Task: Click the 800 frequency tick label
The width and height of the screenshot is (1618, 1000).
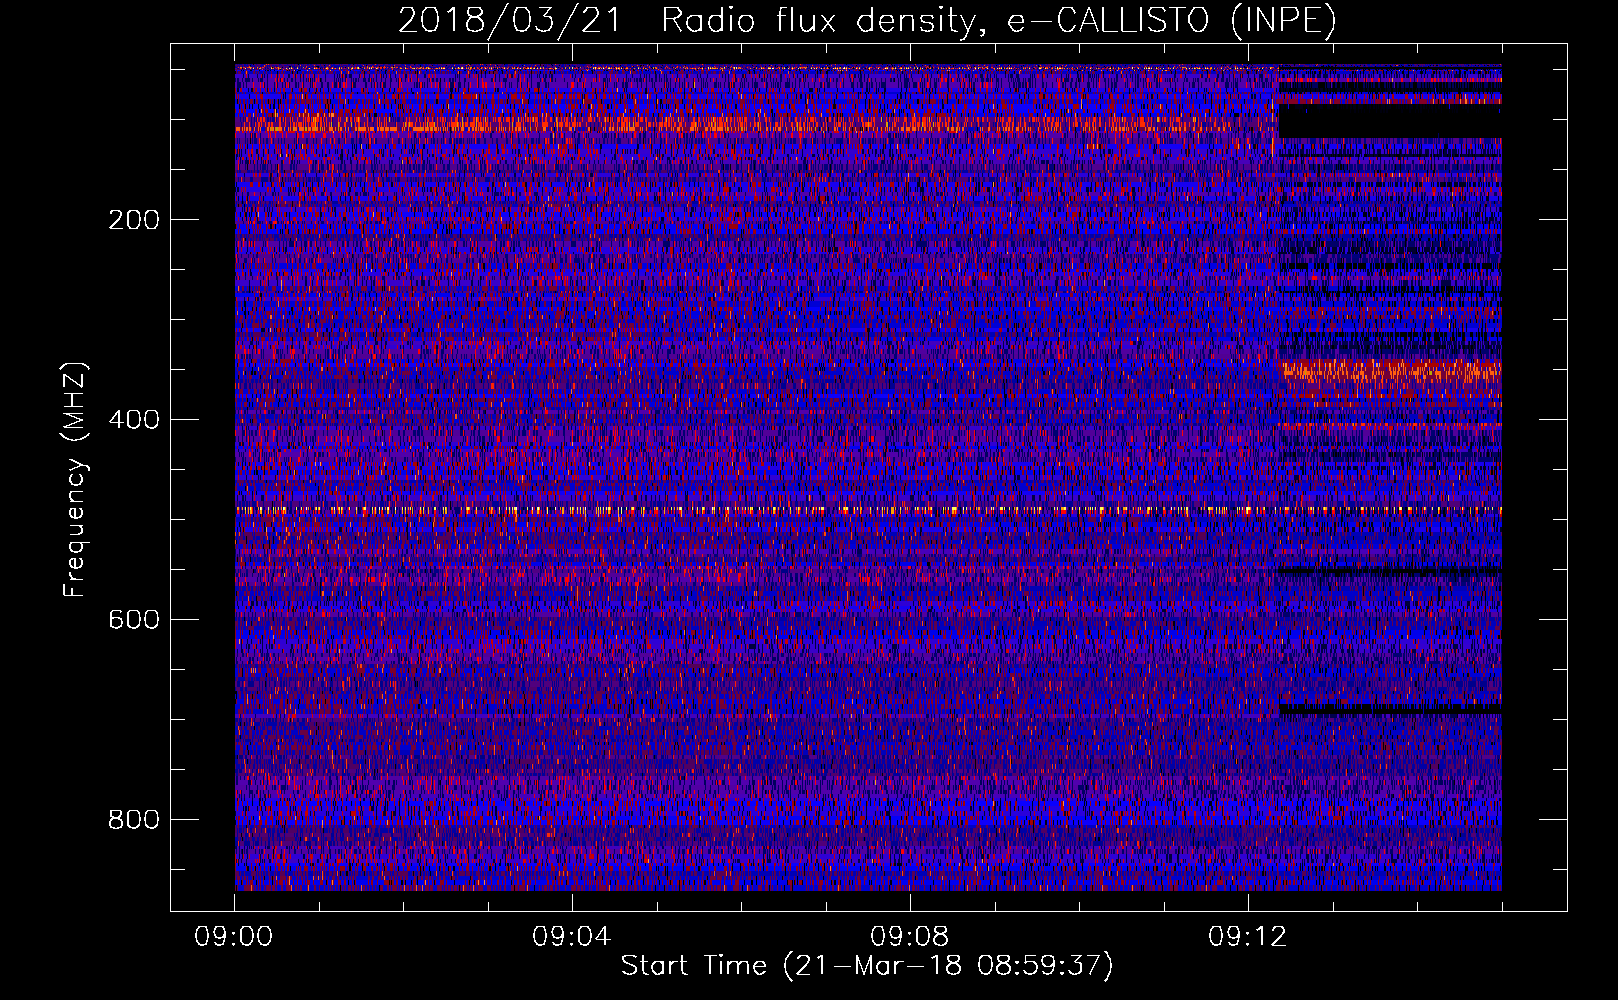Action: pos(134,820)
